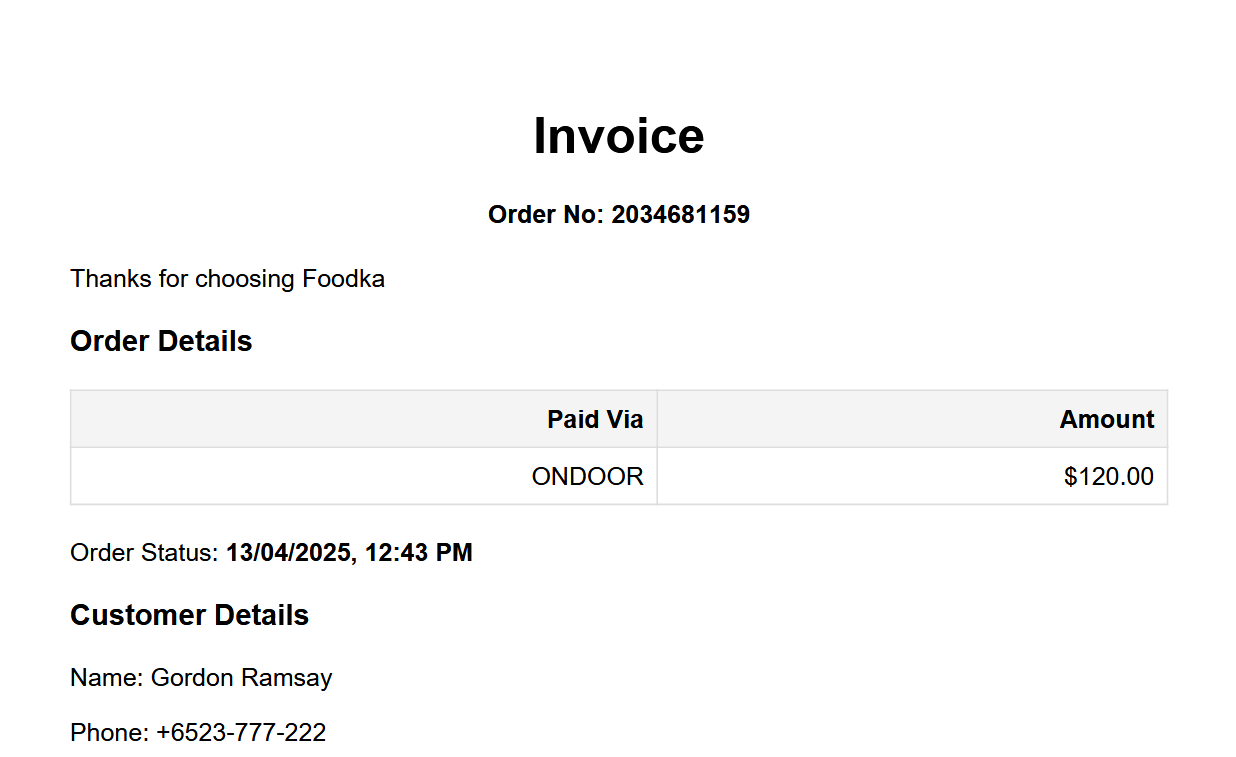Click the word Foodka
Screen dimensions: 1236x757
[343, 279]
